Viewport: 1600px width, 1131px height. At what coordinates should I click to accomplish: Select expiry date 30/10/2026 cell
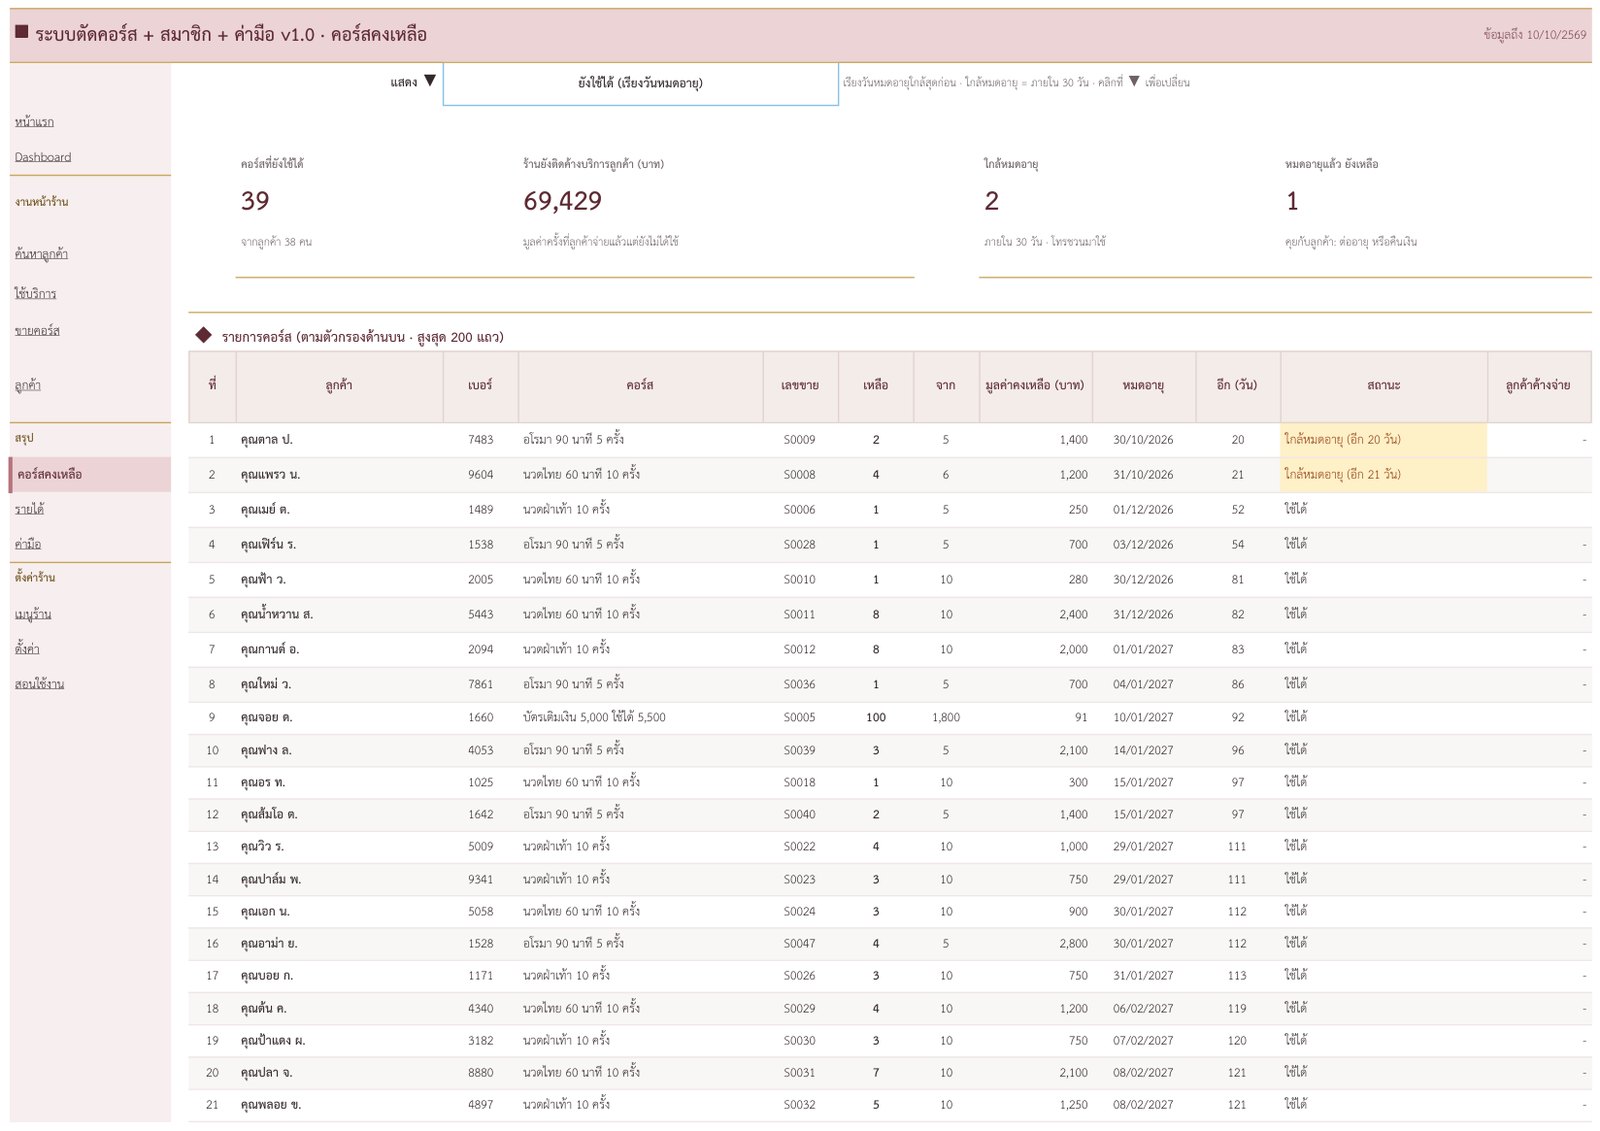pyautogui.click(x=1143, y=440)
